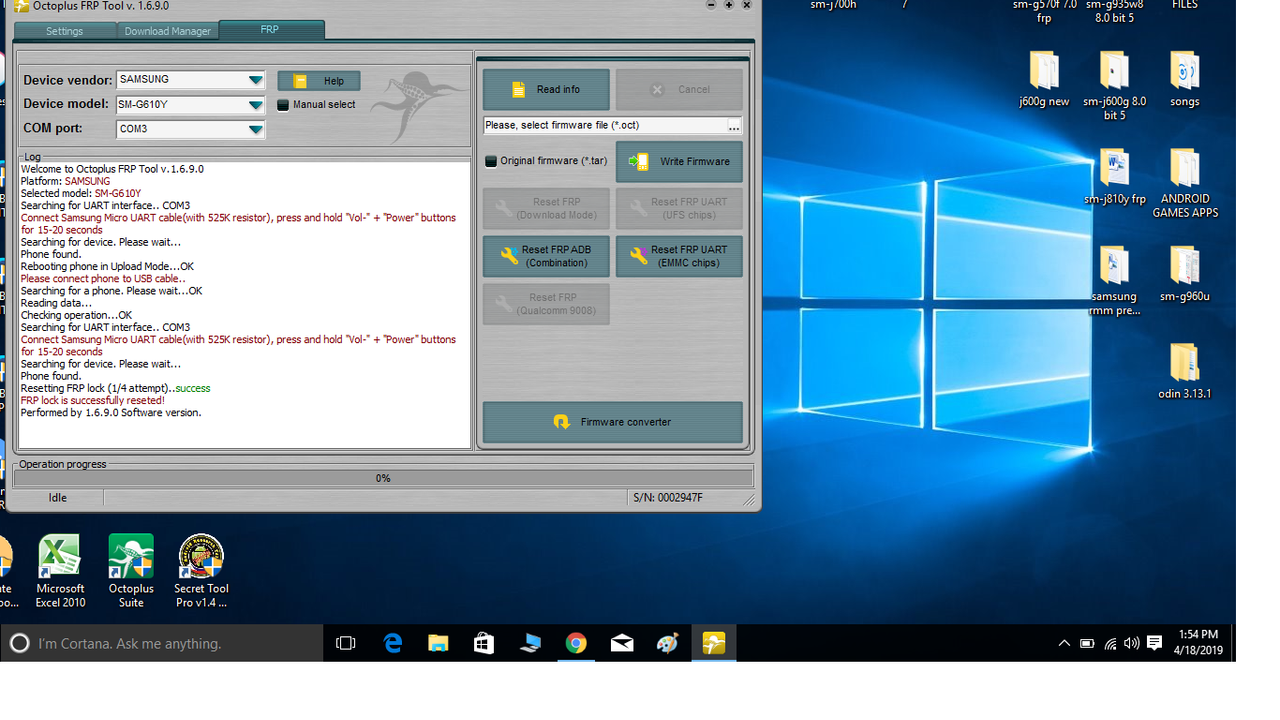Open the Paint app from the taskbar

coord(668,643)
